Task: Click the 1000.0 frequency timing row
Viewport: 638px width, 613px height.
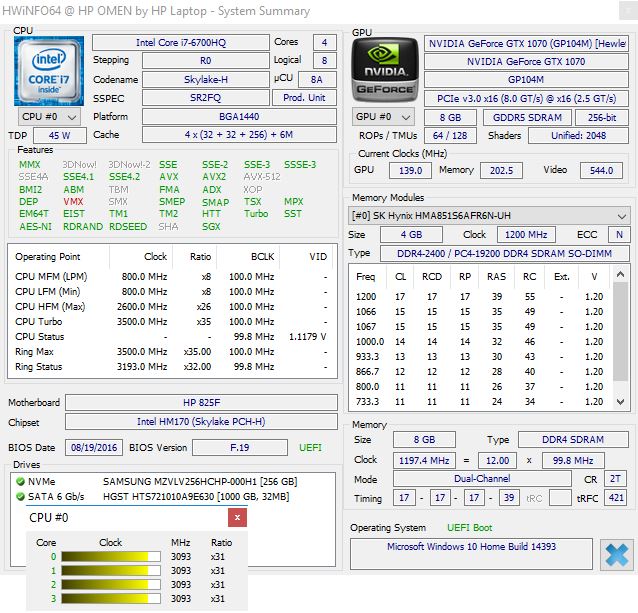Action: tap(479, 342)
